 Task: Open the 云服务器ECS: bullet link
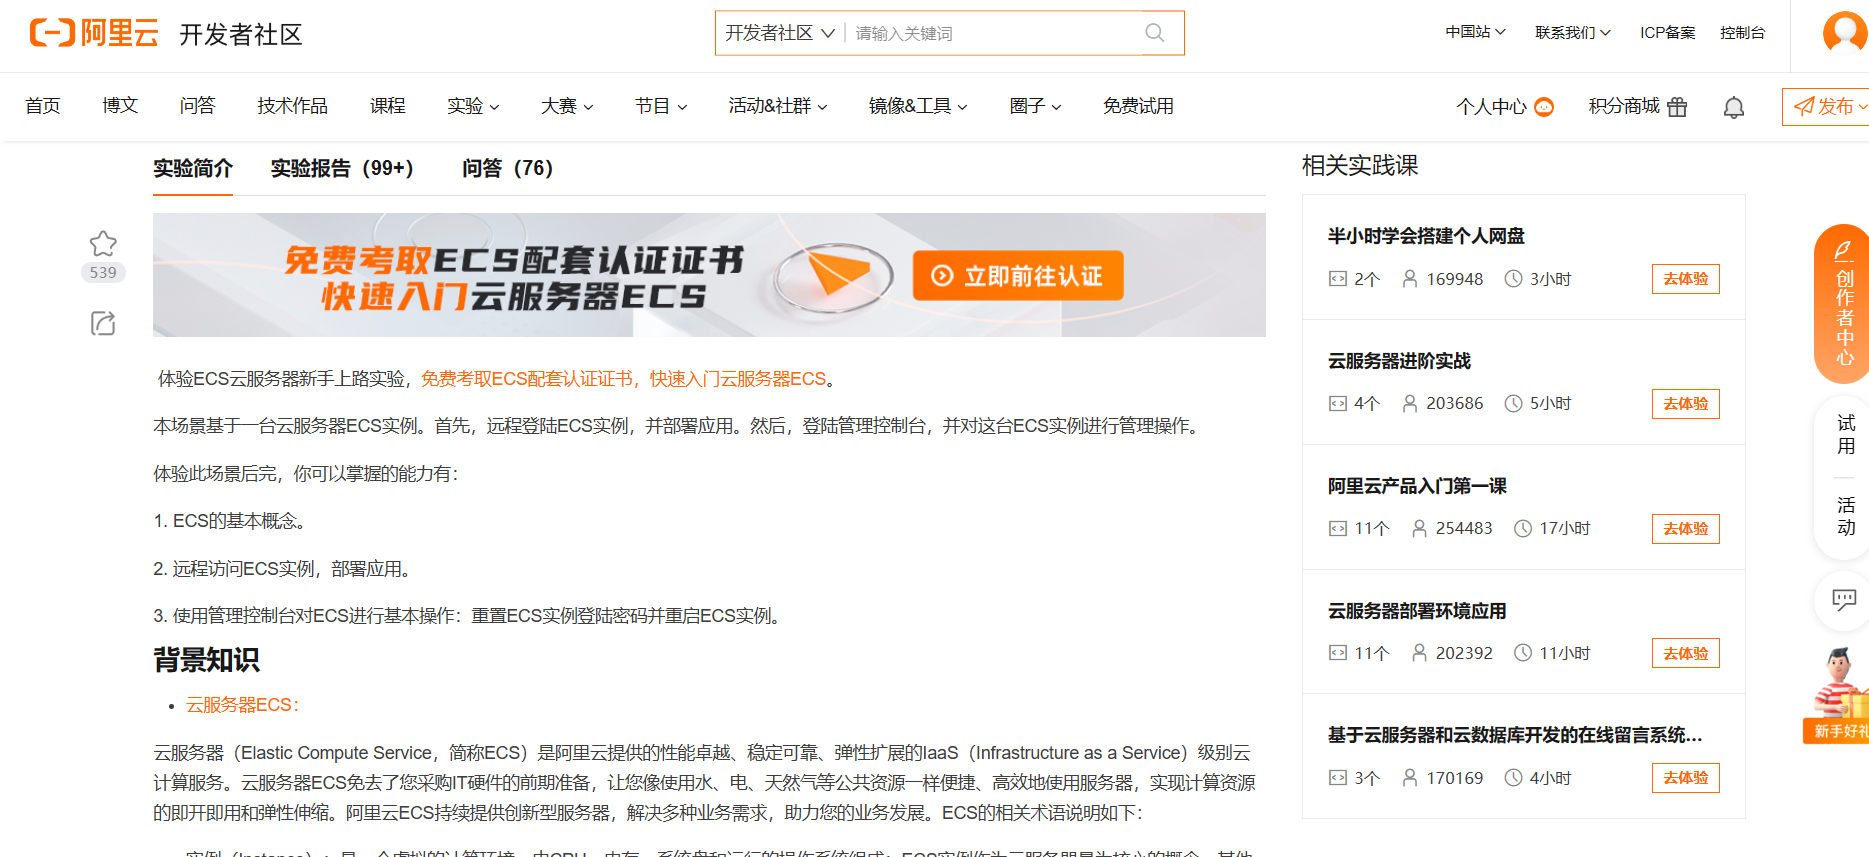click(x=242, y=705)
